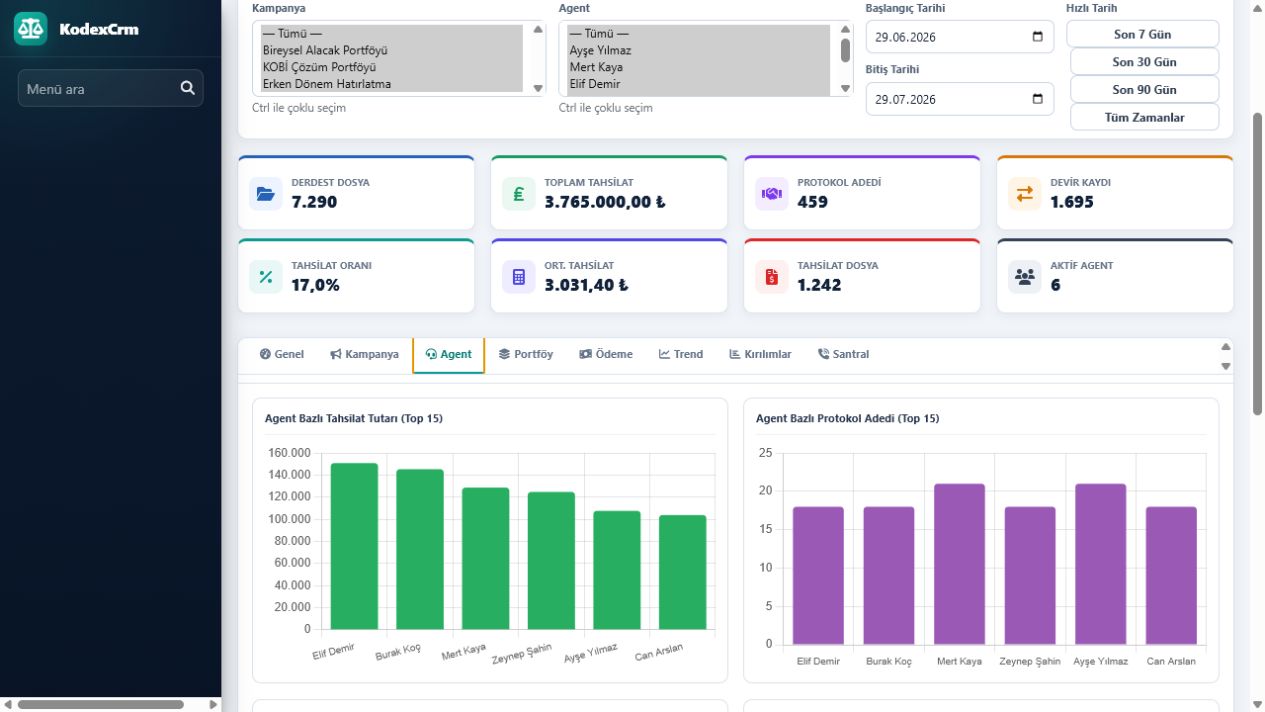Choose the Tüm Zamanlar quick date
Screen dimensions: 1265x712
click(1144, 117)
